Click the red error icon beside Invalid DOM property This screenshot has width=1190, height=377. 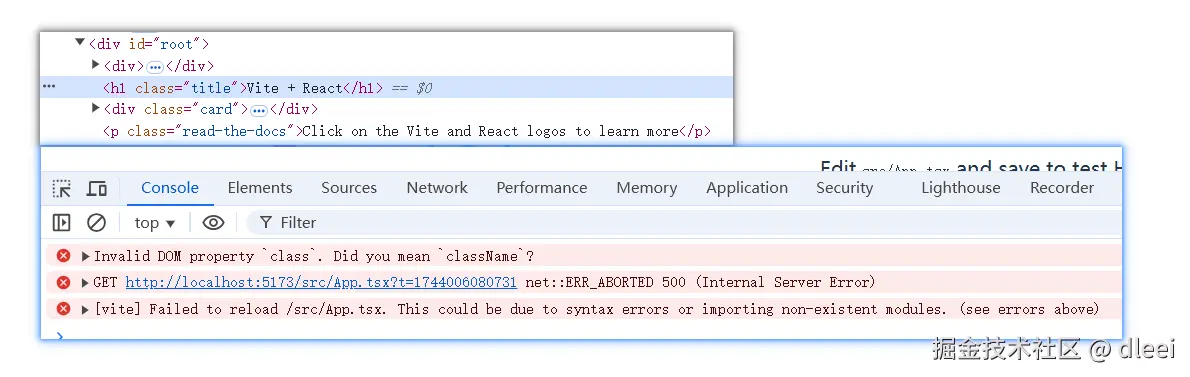[x=64, y=256]
